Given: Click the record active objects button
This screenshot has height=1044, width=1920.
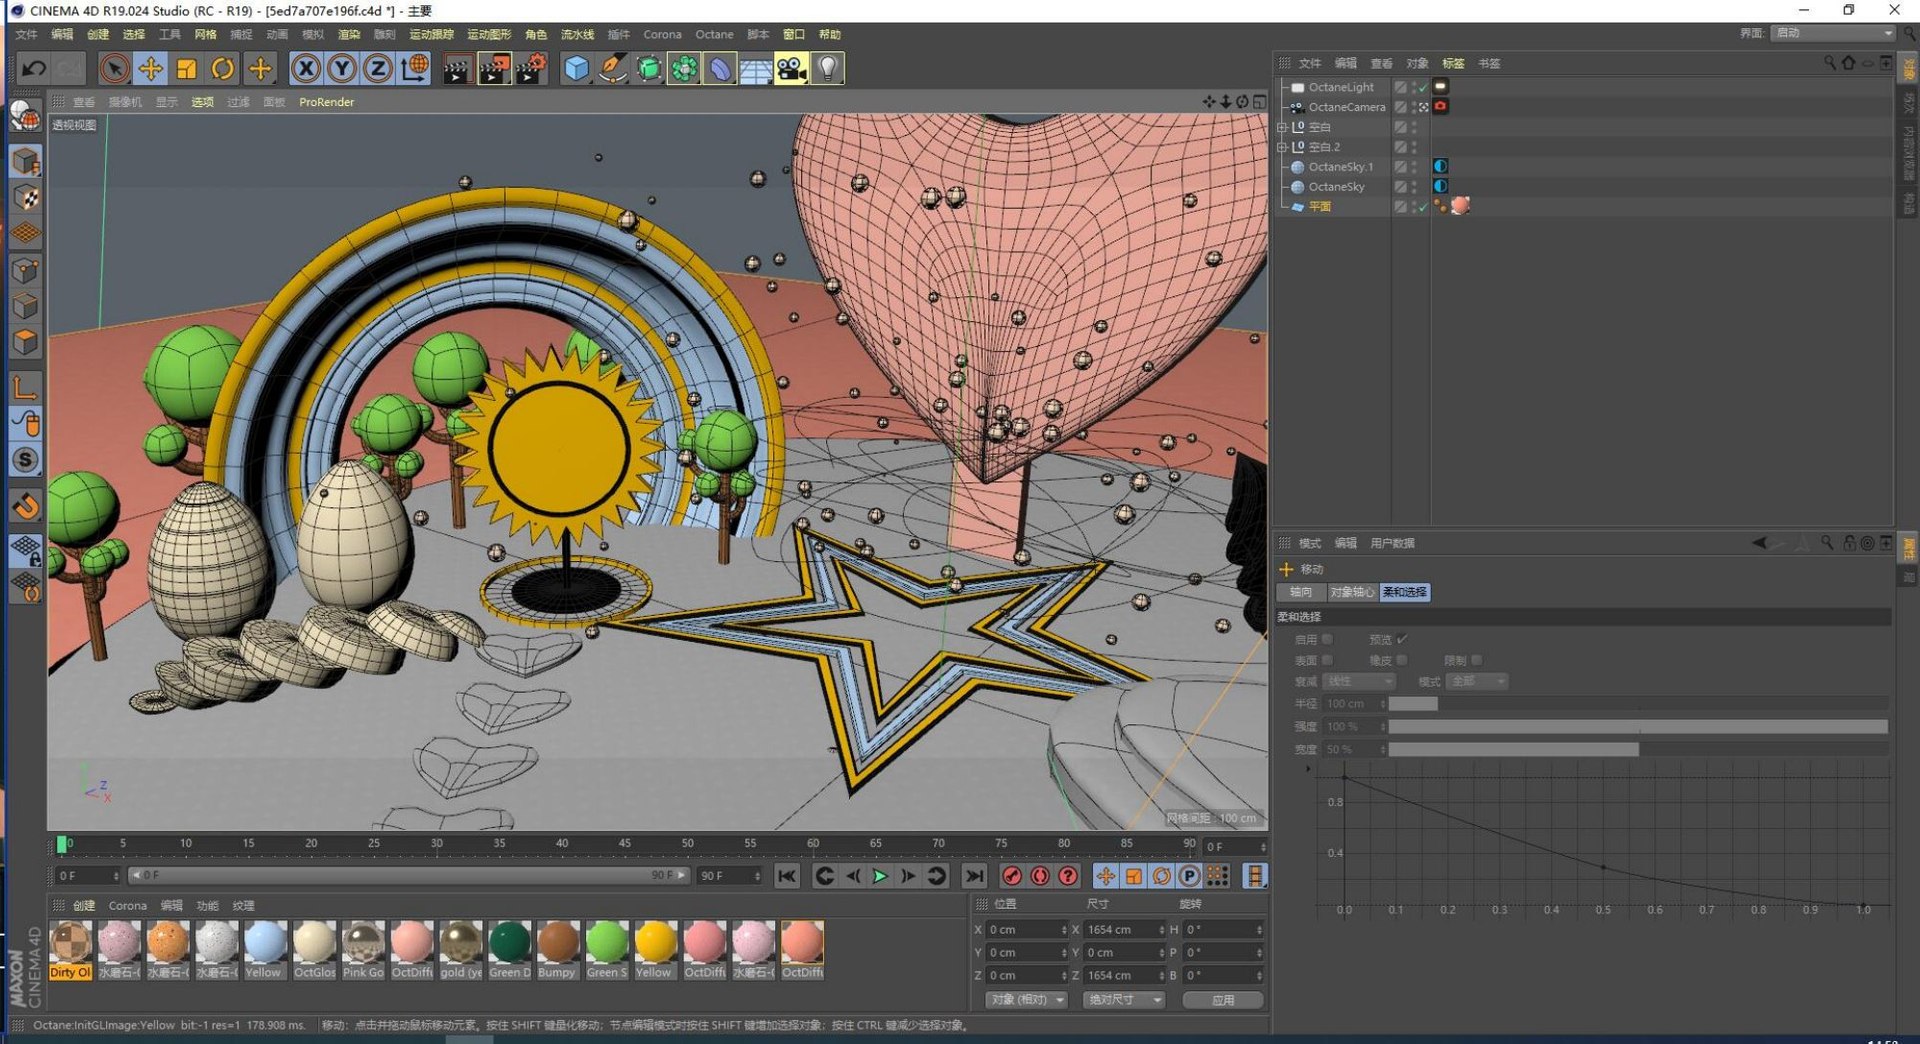Looking at the screenshot, I should [1012, 876].
